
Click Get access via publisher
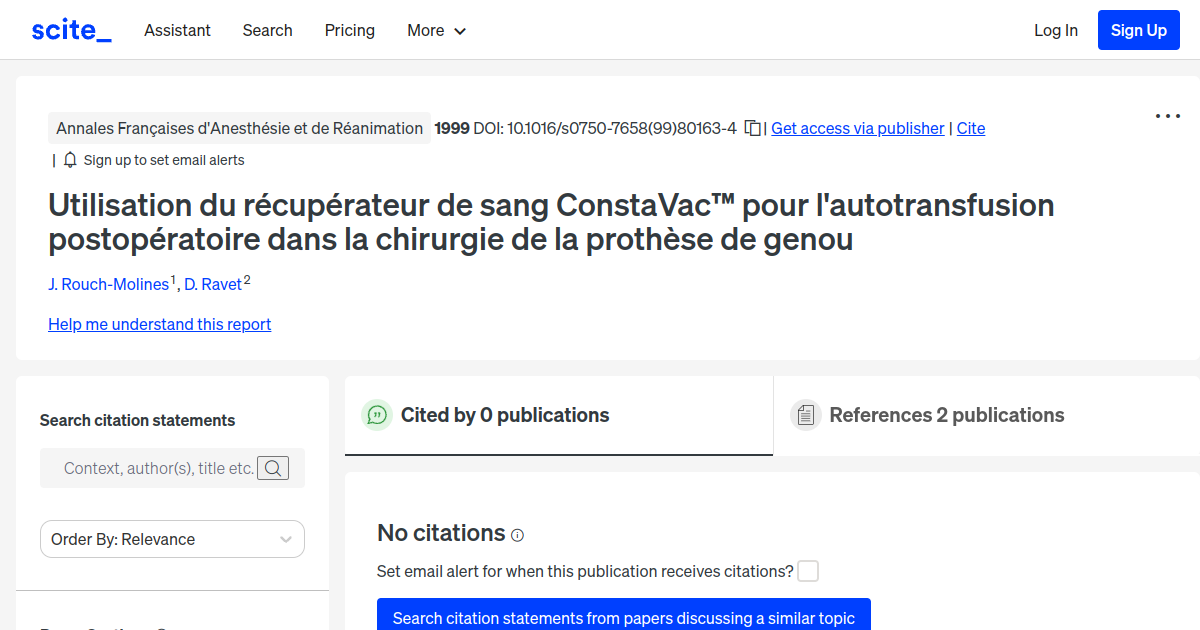coord(857,128)
